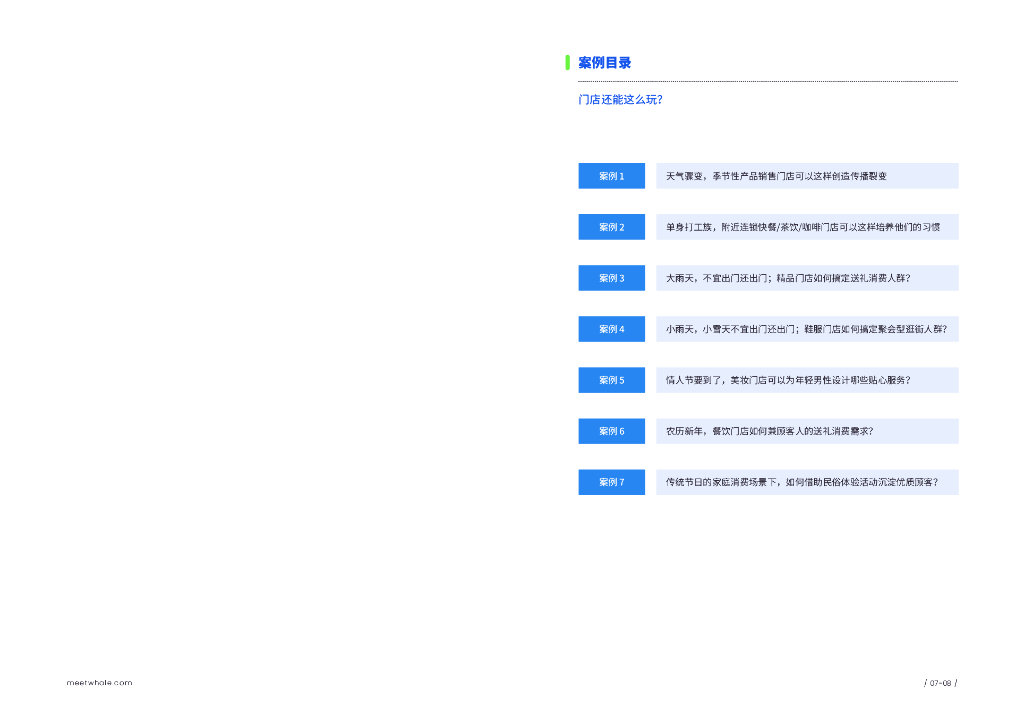Viewport: 1024px width, 723px height.
Task: Open the entry starting 小雨天，小雪天
Action: pyautogui.click(x=807, y=329)
